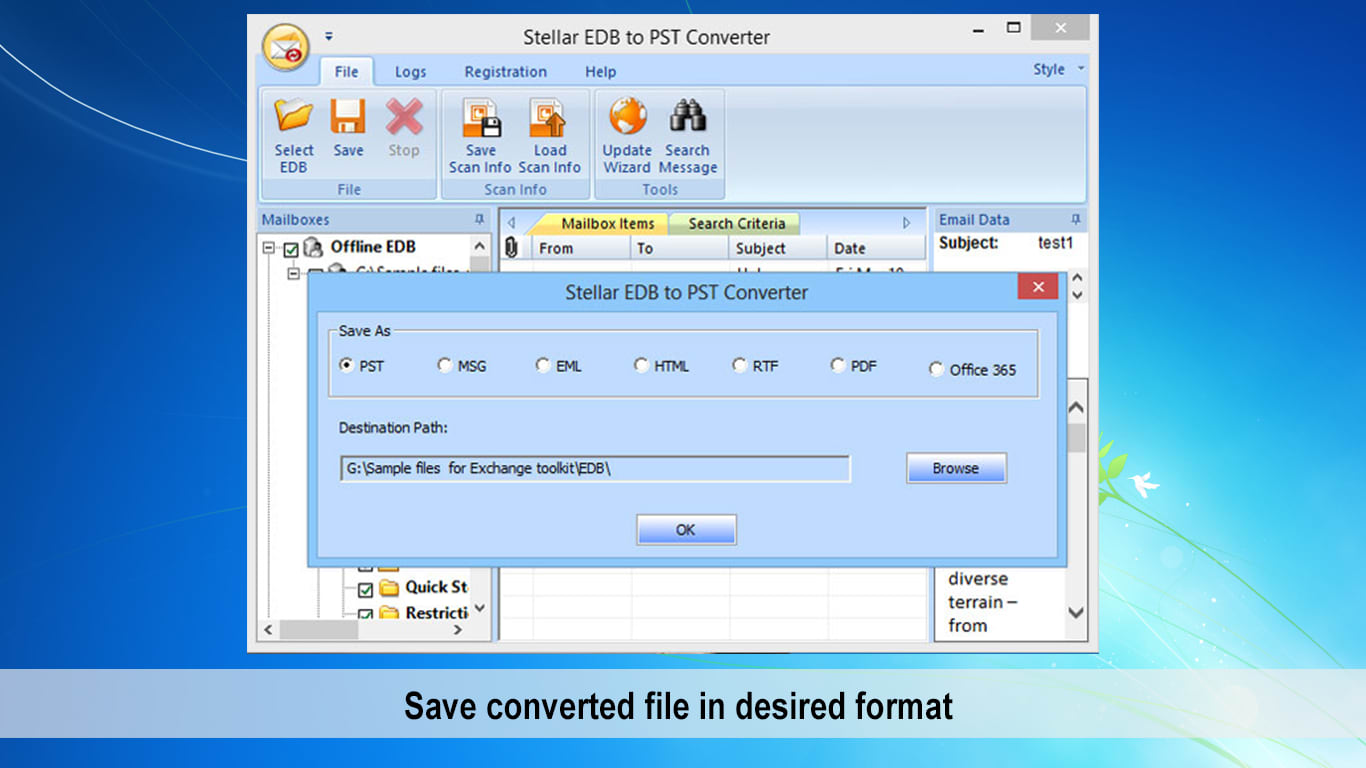The image size is (1366, 768).
Task: Click the left tab-scroll arrow by Mailbox Items
Action: (511, 223)
